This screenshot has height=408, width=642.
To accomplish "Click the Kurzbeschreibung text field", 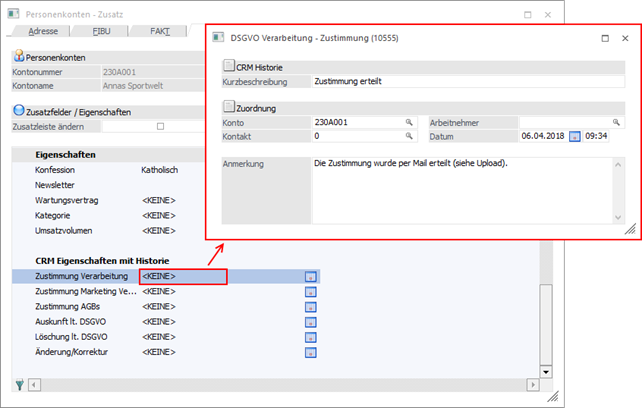I will [460, 81].
